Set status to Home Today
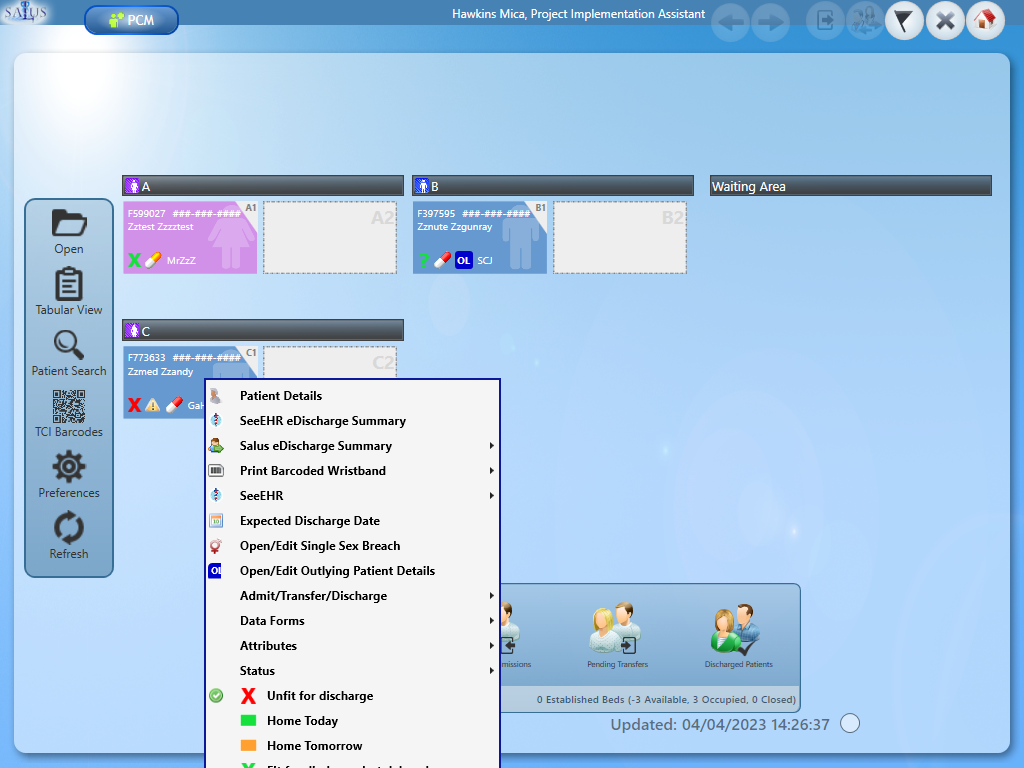 click(353, 721)
